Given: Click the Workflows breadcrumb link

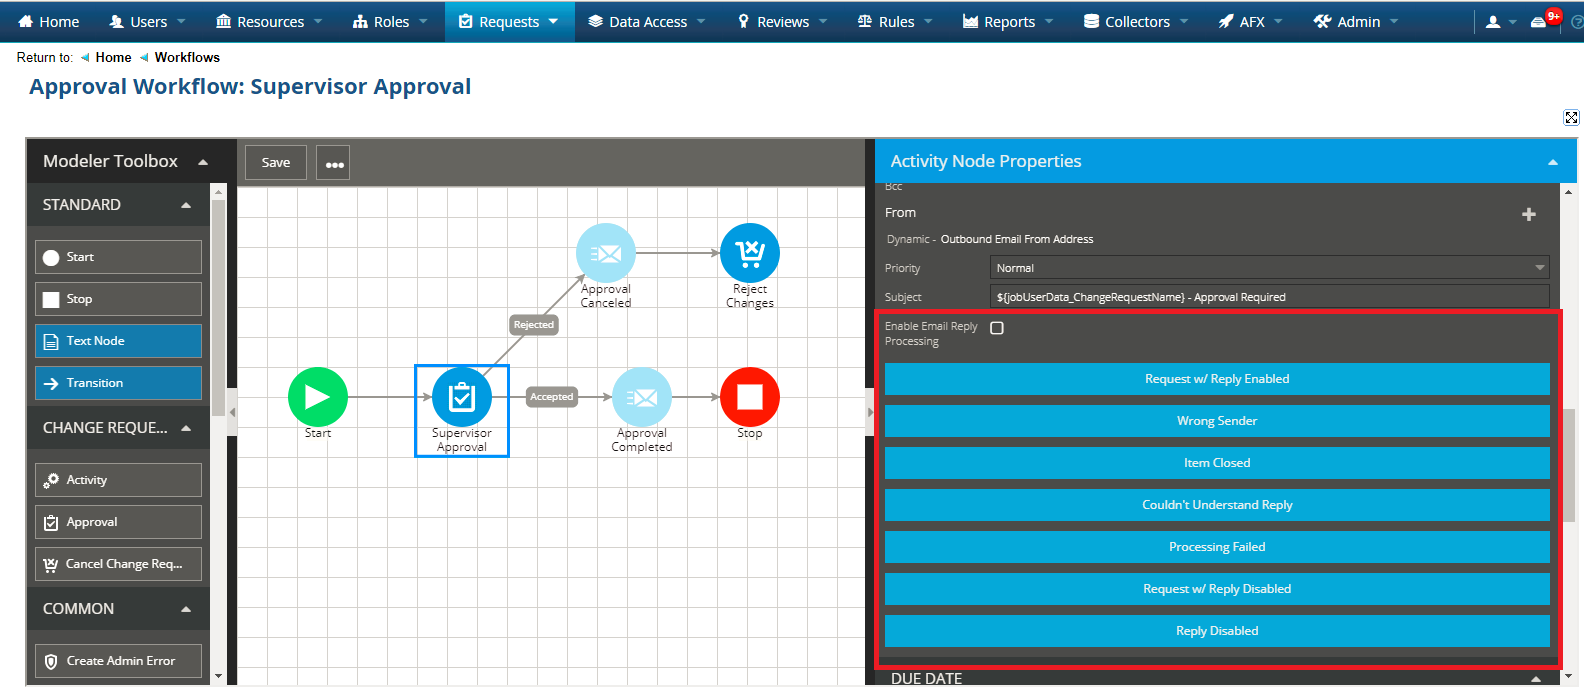Looking at the screenshot, I should (187, 58).
